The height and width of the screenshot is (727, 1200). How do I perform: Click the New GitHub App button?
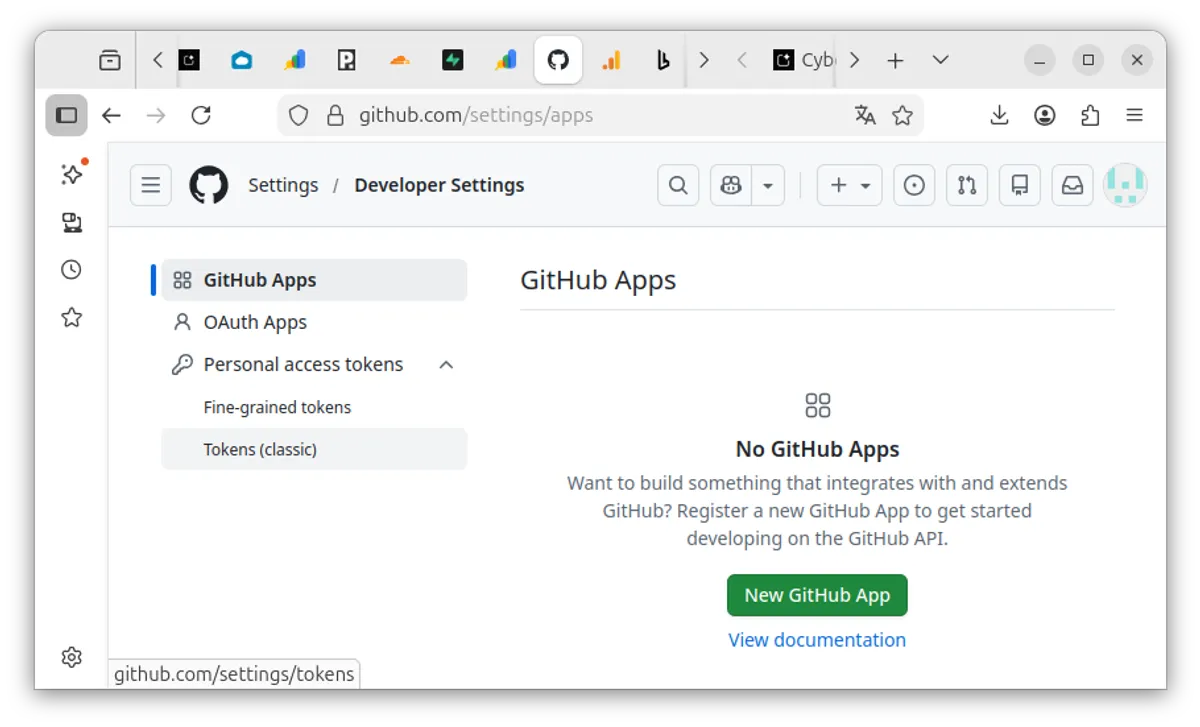pyautogui.click(x=817, y=595)
